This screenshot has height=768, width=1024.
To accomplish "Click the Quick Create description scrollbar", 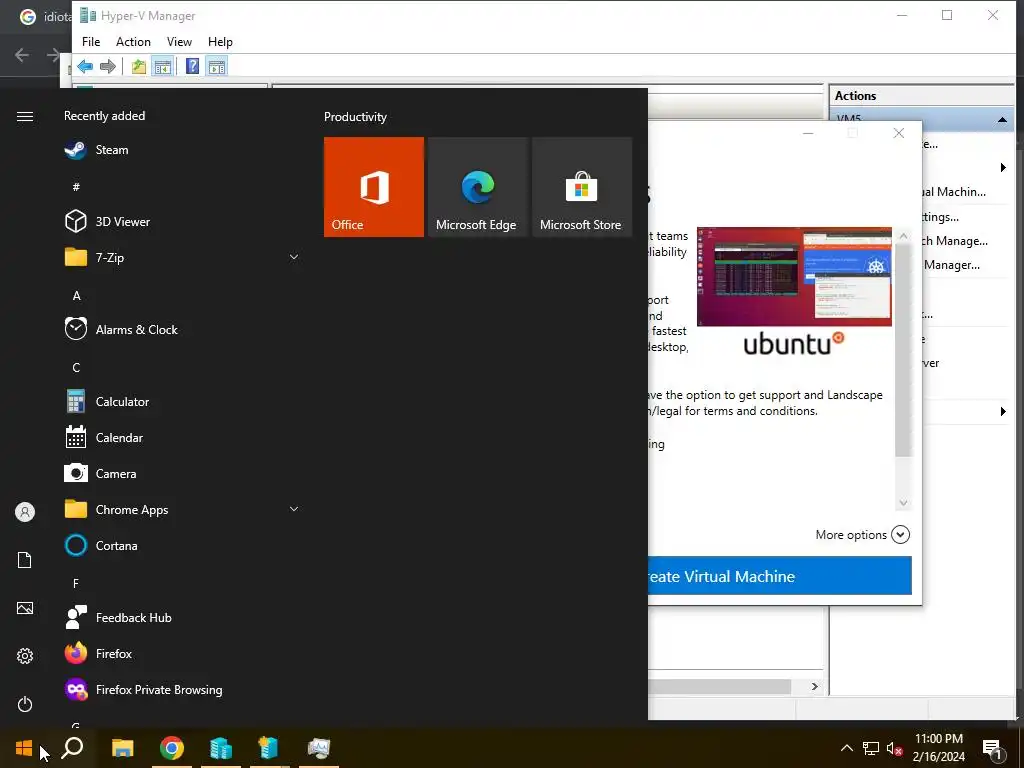I will pyautogui.click(x=903, y=351).
